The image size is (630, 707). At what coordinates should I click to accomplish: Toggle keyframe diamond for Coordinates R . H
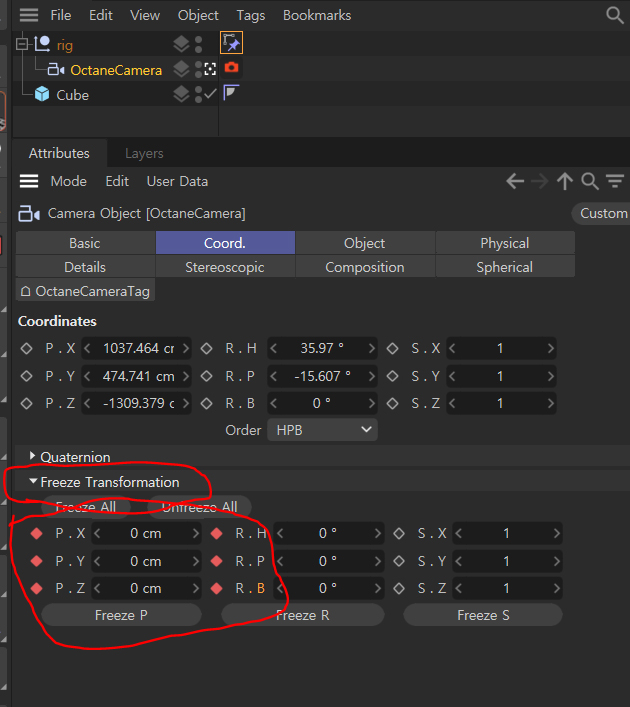point(207,348)
